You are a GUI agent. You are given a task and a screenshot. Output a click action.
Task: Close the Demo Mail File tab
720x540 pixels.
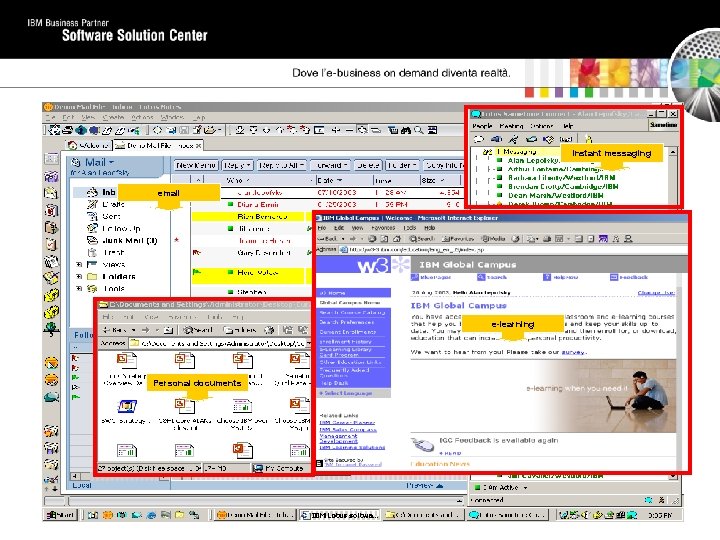click(x=199, y=146)
